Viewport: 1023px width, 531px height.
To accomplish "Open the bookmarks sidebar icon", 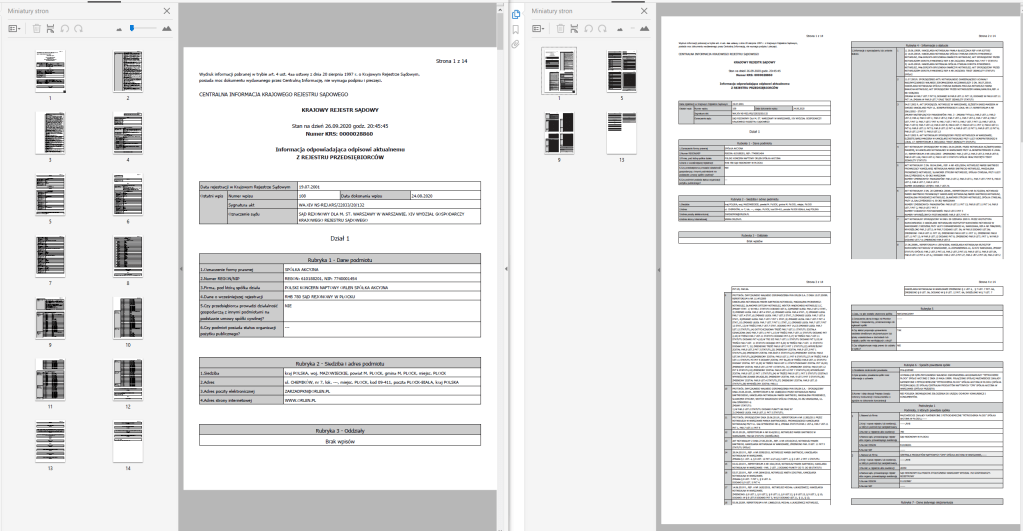I will click(515, 30).
